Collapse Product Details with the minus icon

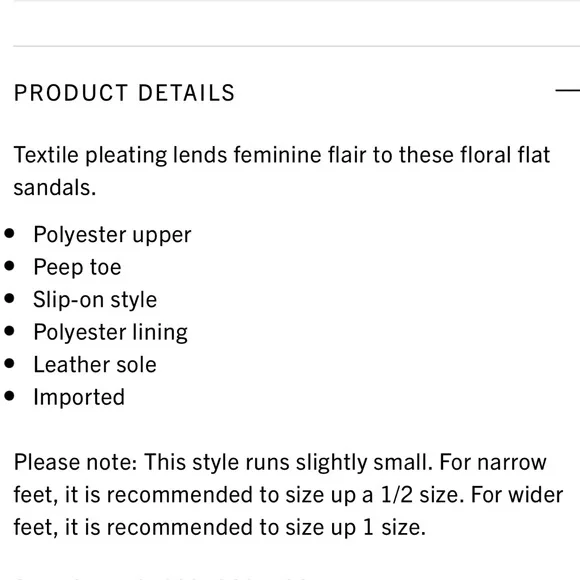[x=567, y=90]
